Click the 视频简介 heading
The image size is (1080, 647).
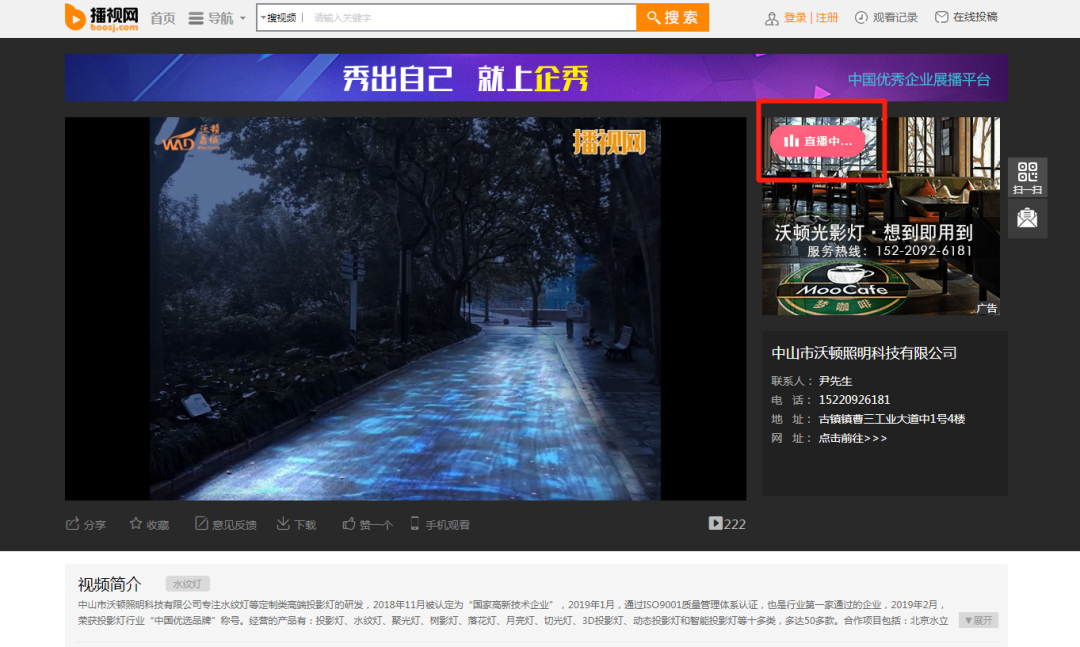tap(109, 584)
